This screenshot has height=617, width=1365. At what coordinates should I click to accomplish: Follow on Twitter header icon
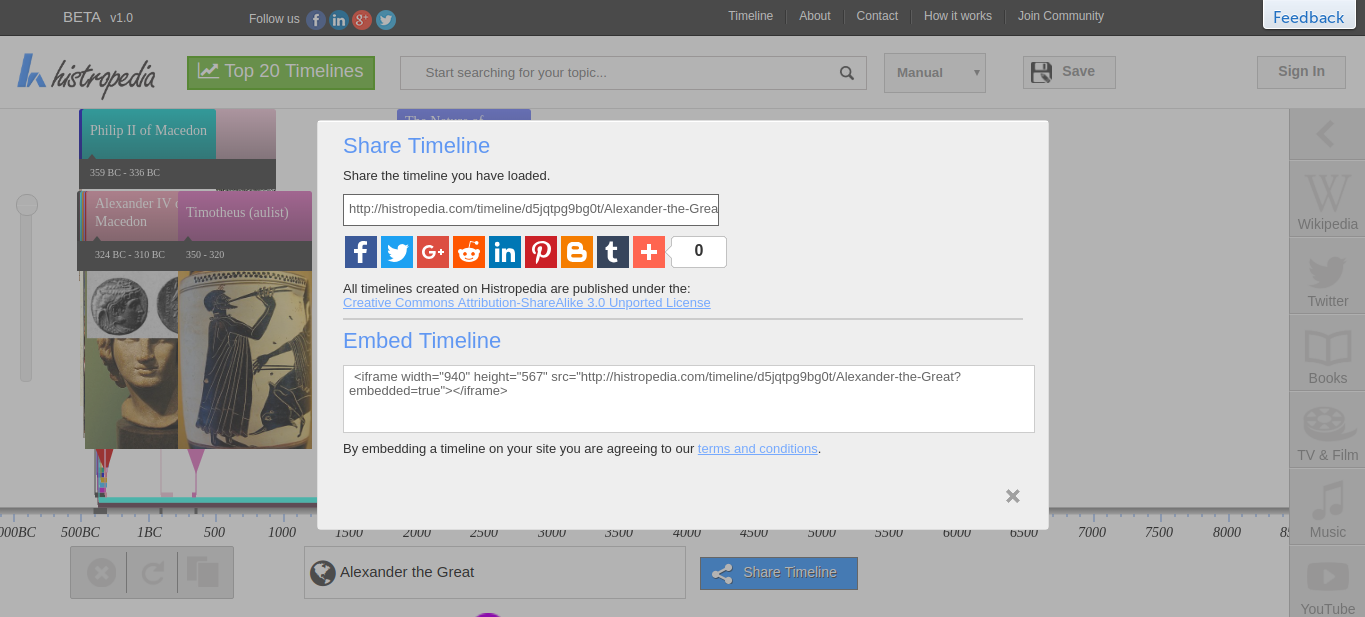(385, 19)
